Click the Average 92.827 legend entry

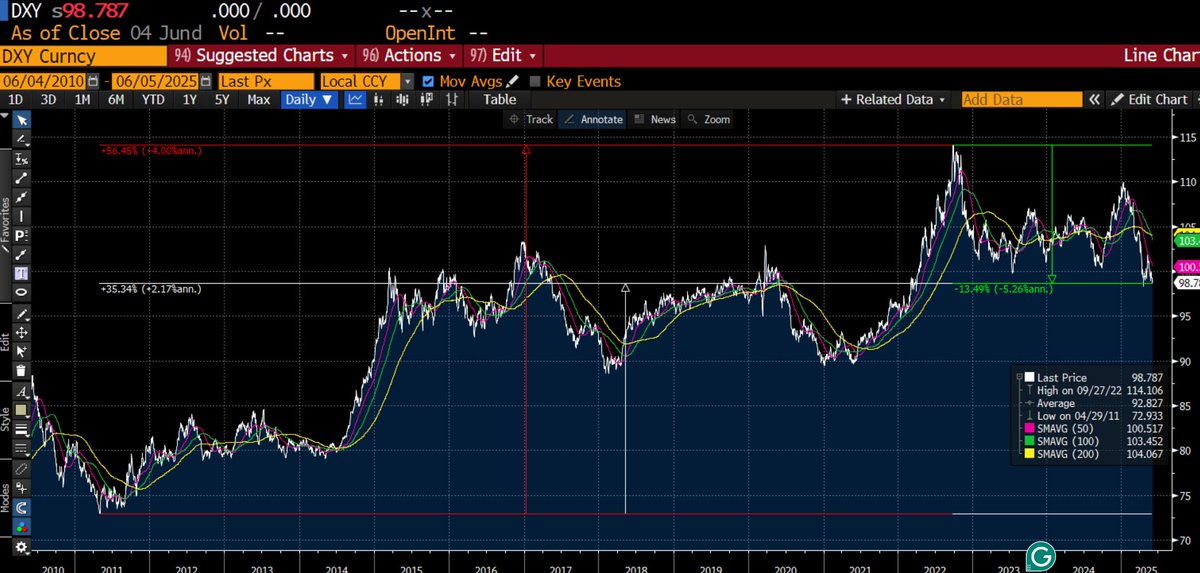pyautogui.click(x=1093, y=402)
